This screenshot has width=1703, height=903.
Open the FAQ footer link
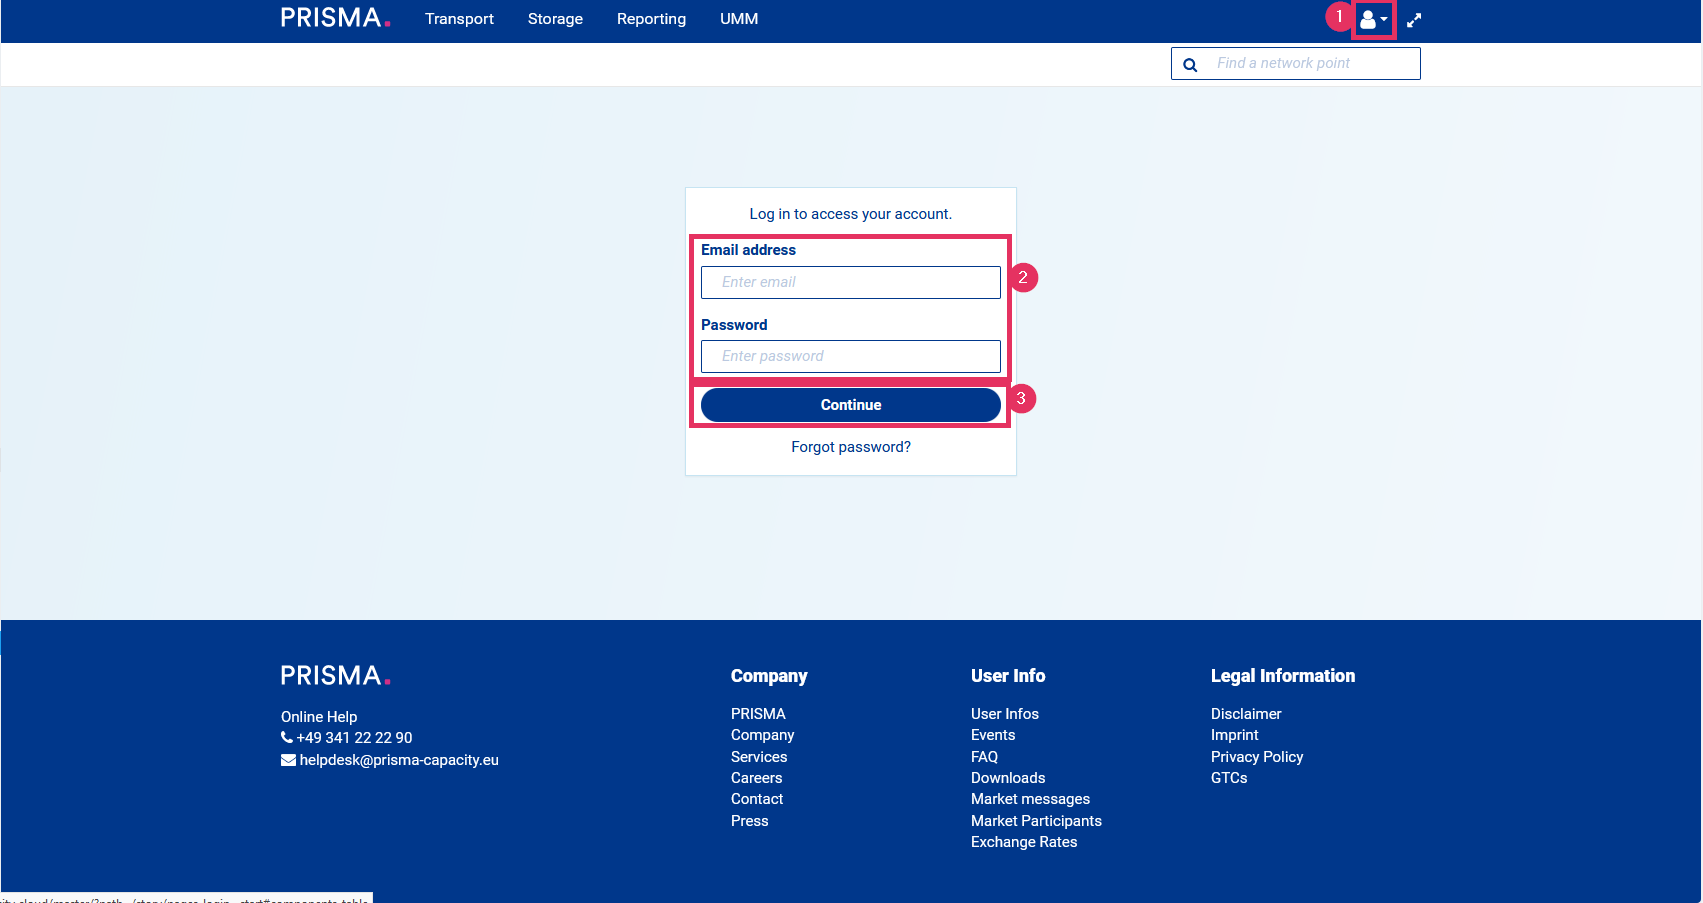pyautogui.click(x=984, y=757)
